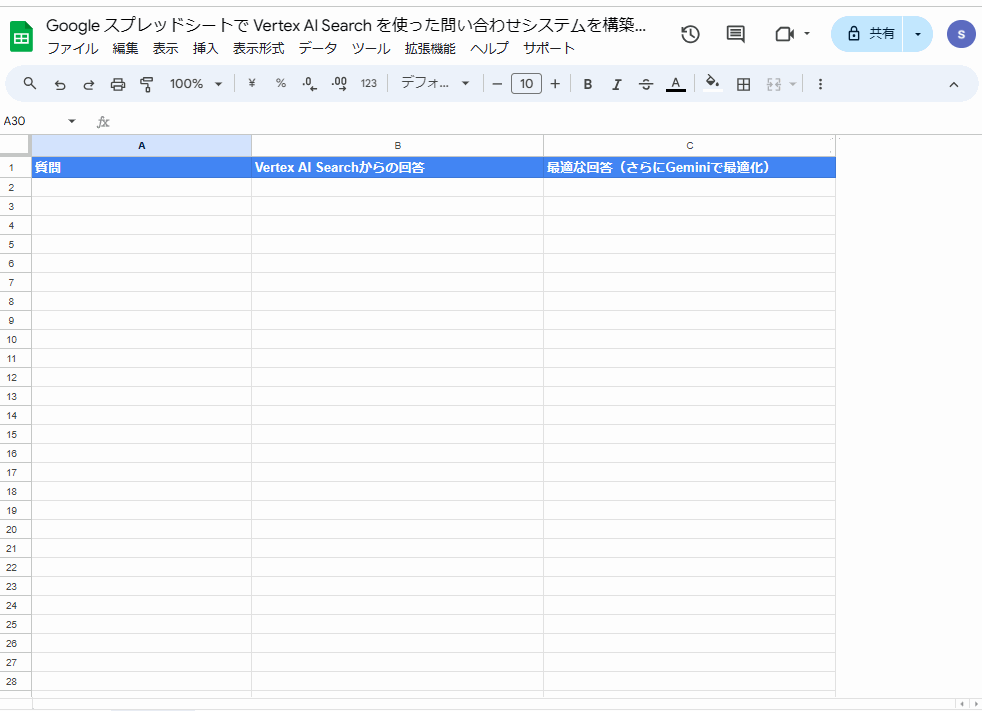Expand the Meet video call dropdown arrow
The height and width of the screenshot is (711, 982).
pos(809,33)
